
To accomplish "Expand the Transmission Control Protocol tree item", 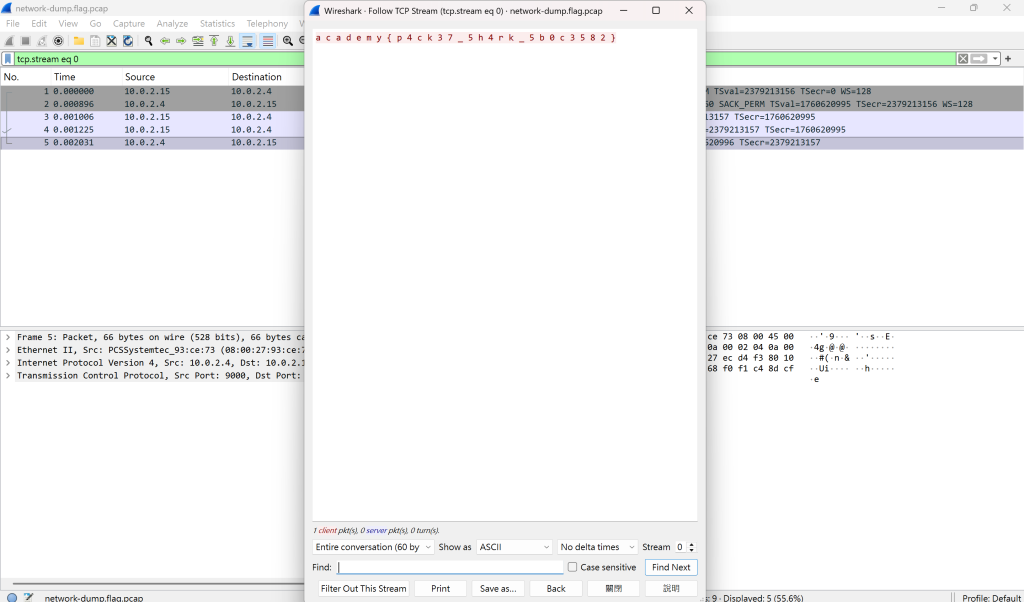I will 8,375.
